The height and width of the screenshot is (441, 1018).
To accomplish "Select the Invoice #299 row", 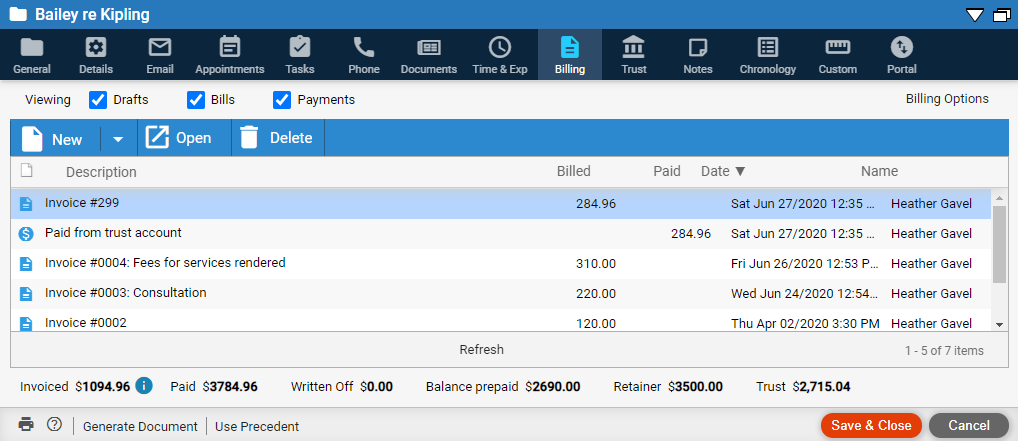I will coord(501,204).
